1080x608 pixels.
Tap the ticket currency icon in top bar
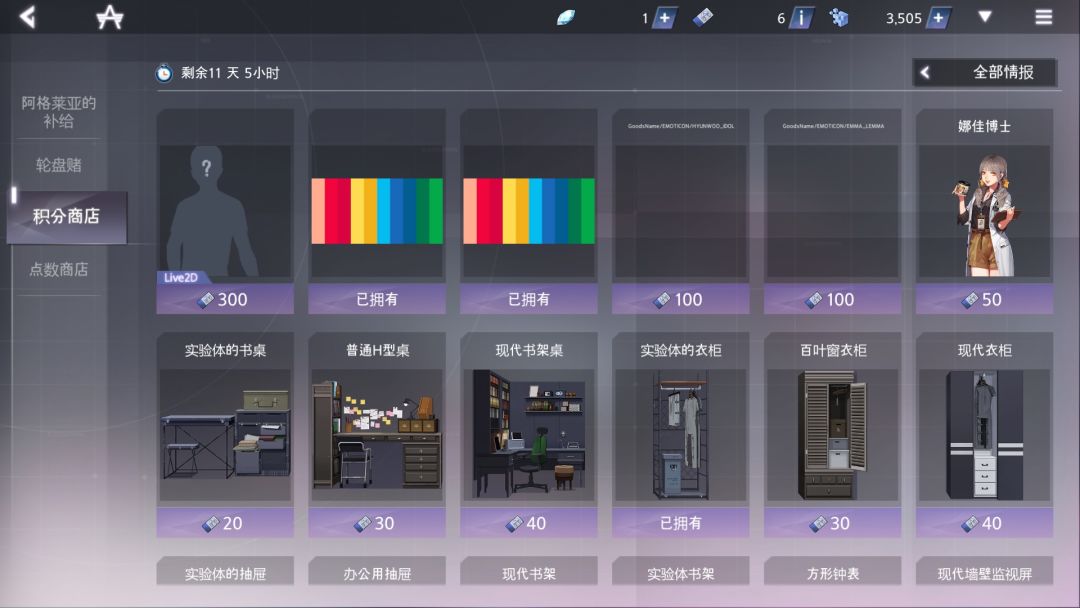point(703,17)
